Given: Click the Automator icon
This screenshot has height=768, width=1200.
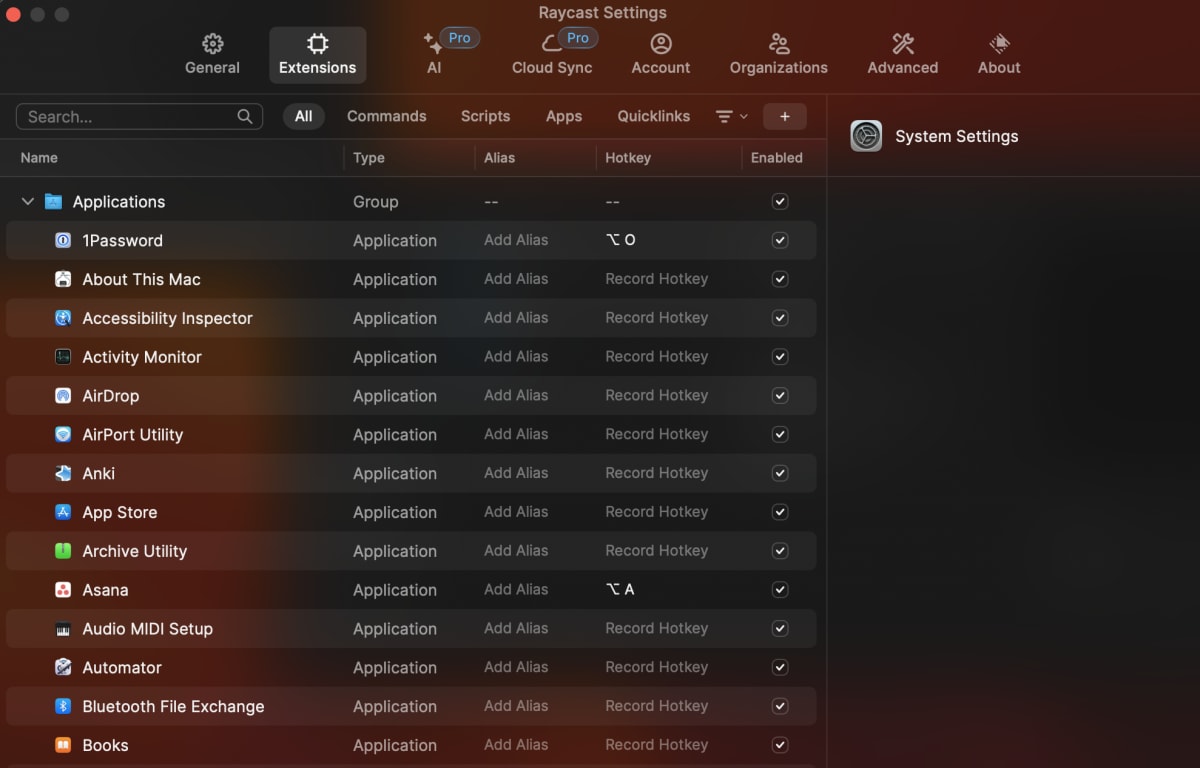Looking at the screenshot, I should 63,667.
